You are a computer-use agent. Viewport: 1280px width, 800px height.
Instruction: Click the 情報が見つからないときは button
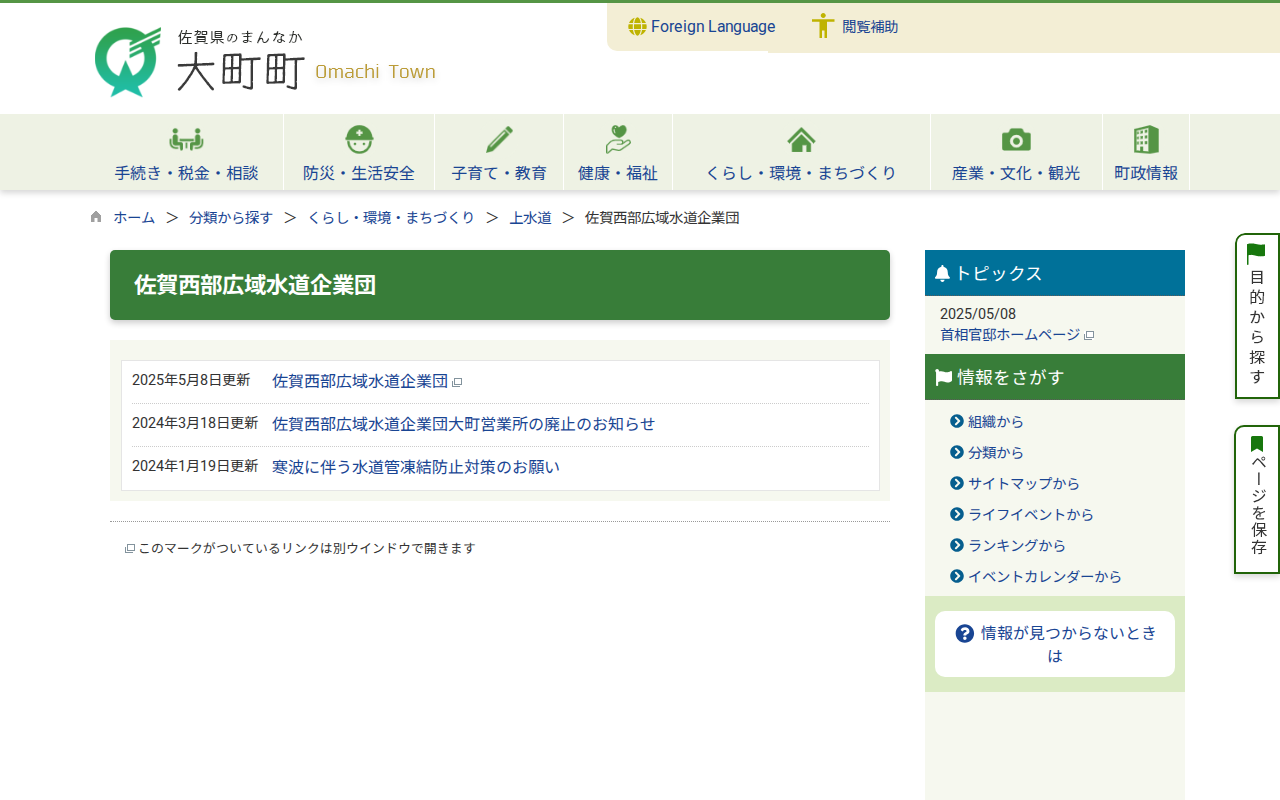1055,644
